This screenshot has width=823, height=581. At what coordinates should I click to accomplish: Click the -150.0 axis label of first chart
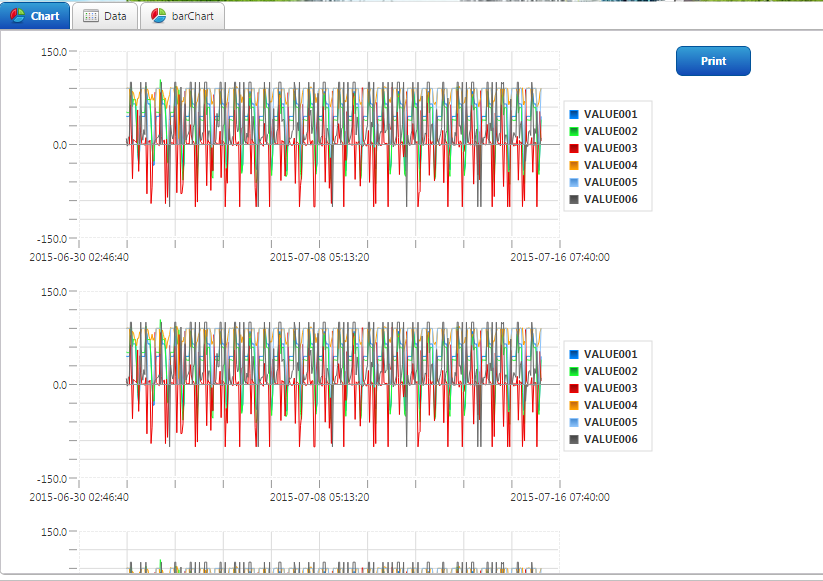52,239
